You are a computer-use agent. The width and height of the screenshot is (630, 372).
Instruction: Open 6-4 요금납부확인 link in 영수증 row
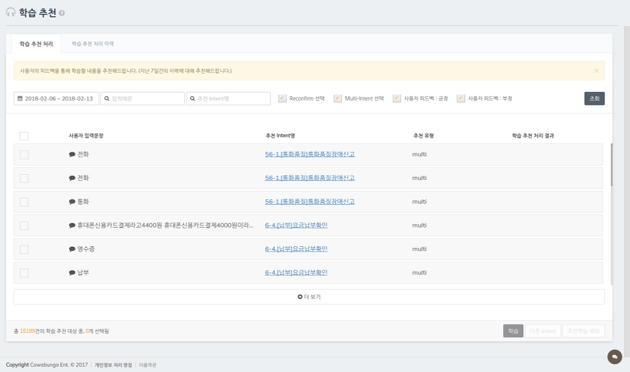[x=296, y=249]
